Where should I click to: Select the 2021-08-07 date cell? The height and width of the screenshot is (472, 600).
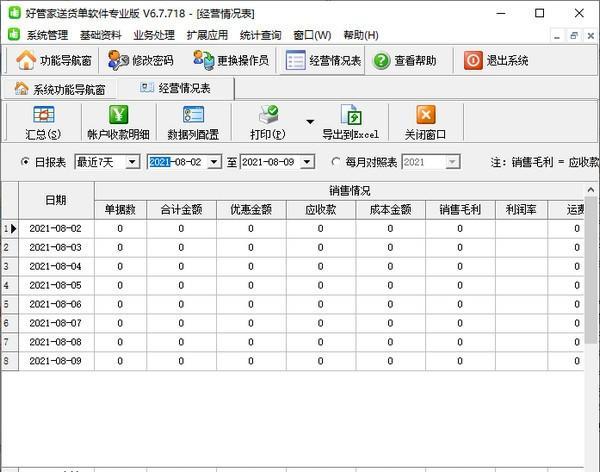[x=56, y=323]
